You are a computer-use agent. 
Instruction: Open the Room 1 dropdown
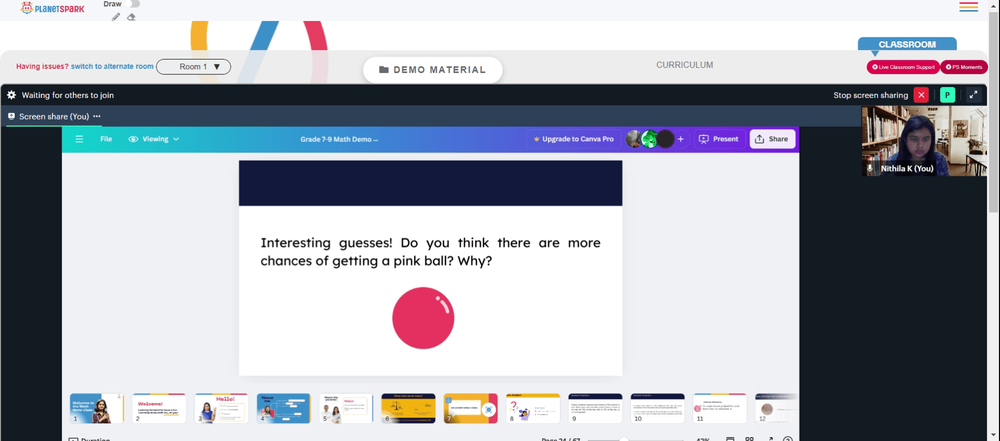(193, 66)
